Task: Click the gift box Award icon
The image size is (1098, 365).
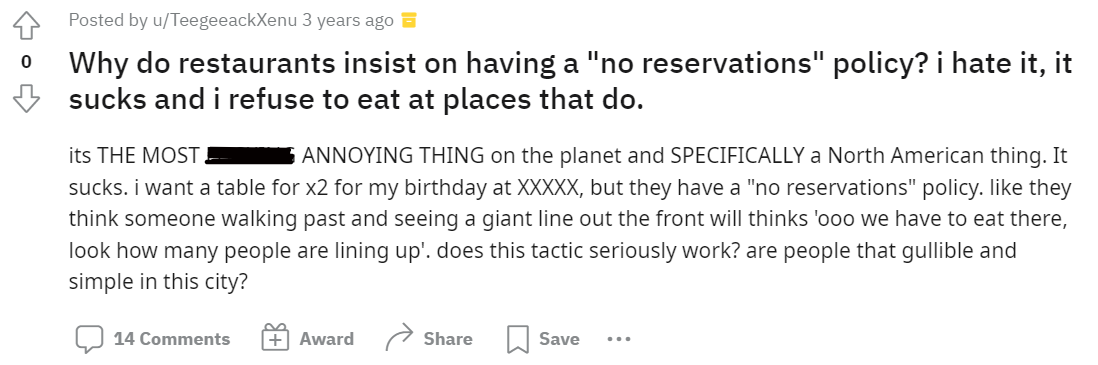Action: click(275, 339)
